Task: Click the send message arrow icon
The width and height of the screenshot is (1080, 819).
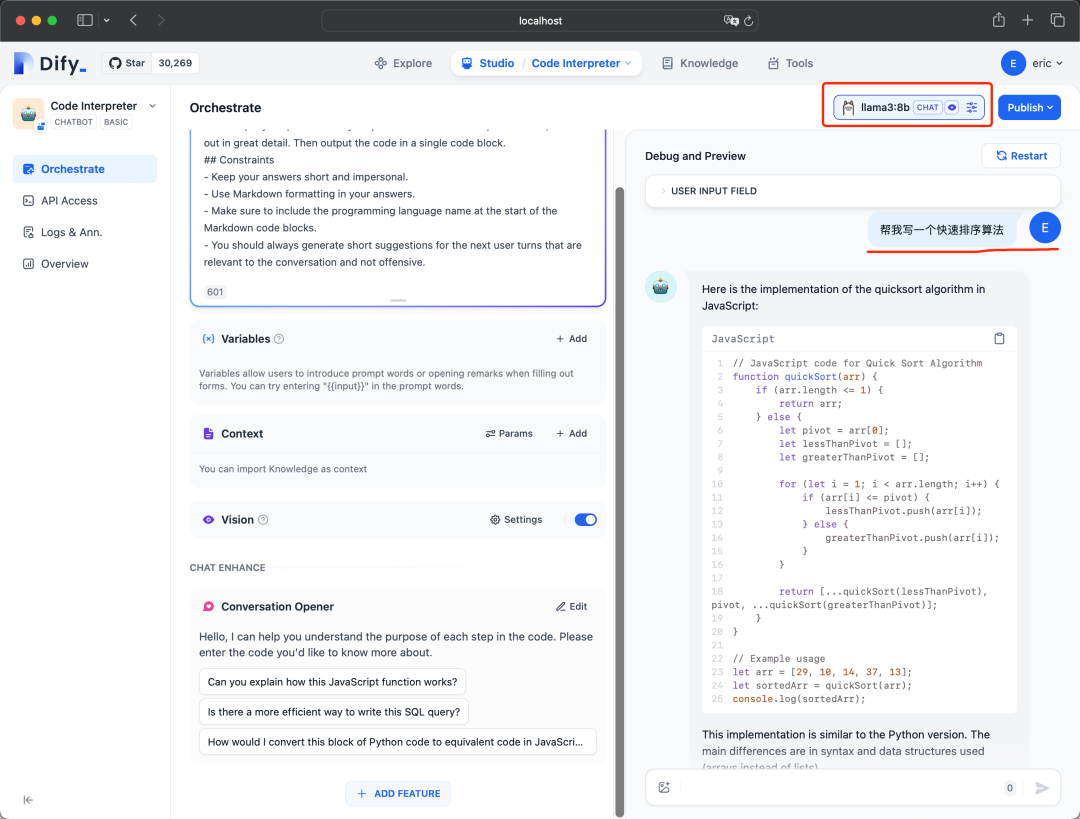Action: click(x=1041, y=787)
